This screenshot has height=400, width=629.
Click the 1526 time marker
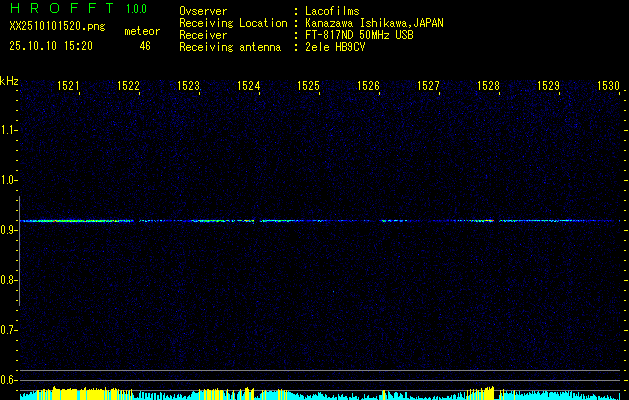click(x=369, y=87)
